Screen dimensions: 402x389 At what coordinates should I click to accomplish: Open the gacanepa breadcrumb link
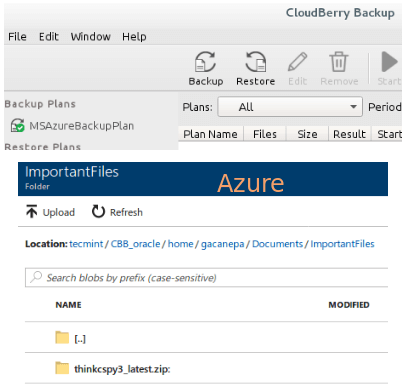click(222, 244)
